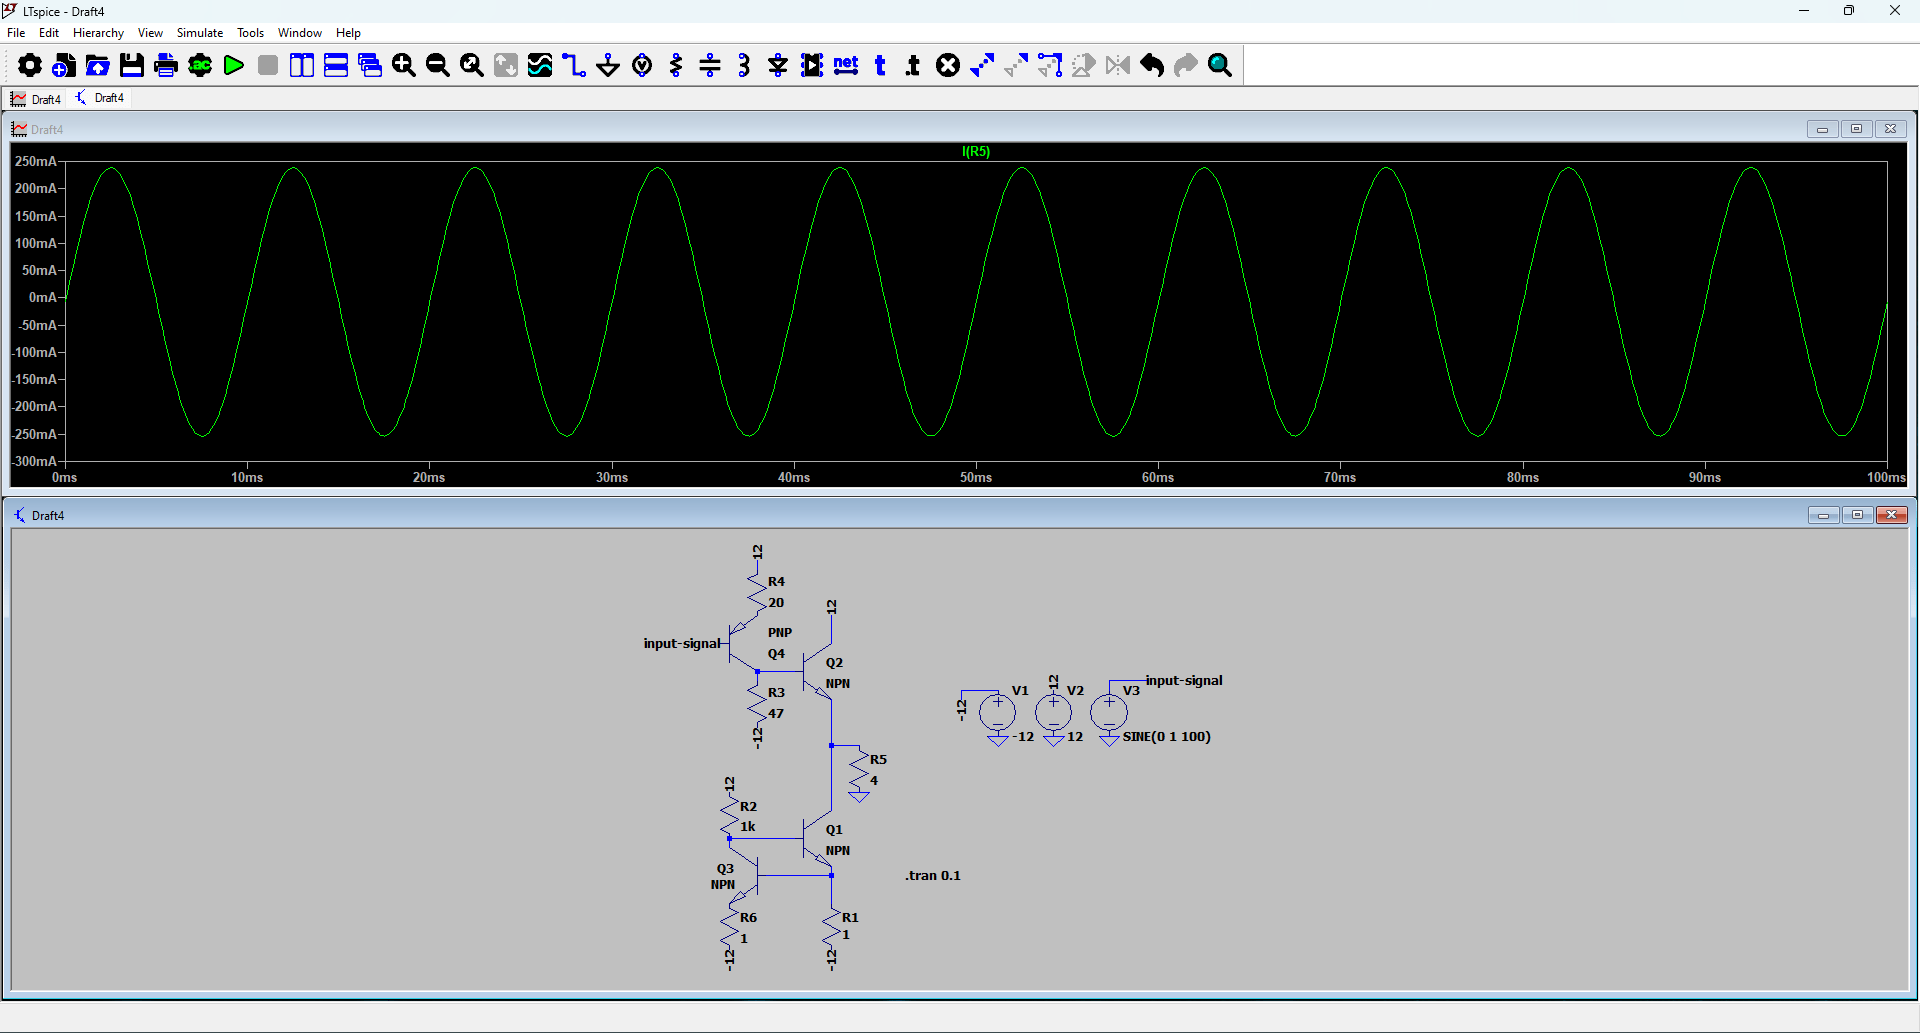The height and width of the screenshot is (1033, 1920).
Task: Click the input-signal label near Q4
Action: (x=682, y=644)
